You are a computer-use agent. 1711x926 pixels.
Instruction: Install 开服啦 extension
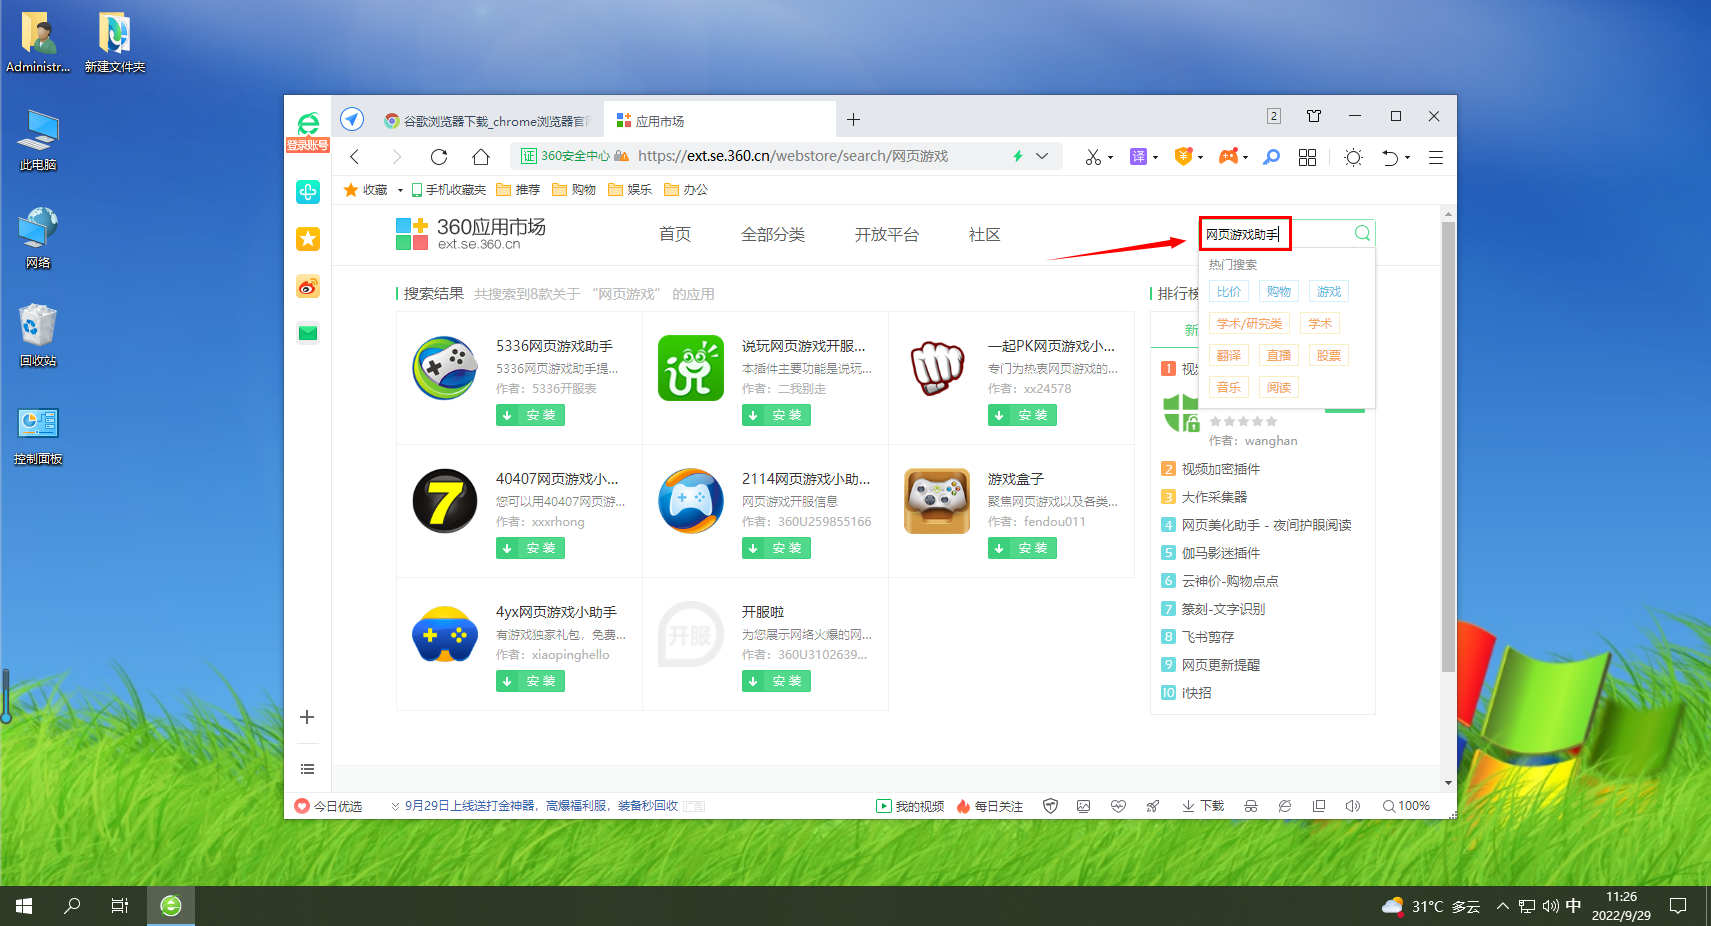[x=776, y=681]
